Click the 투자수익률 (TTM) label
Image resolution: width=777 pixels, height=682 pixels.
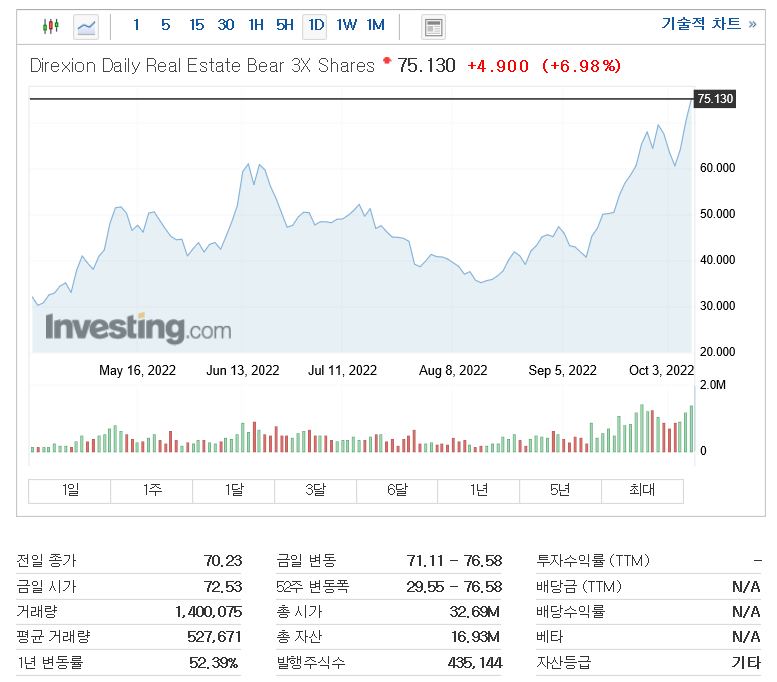tap(593, 561)
